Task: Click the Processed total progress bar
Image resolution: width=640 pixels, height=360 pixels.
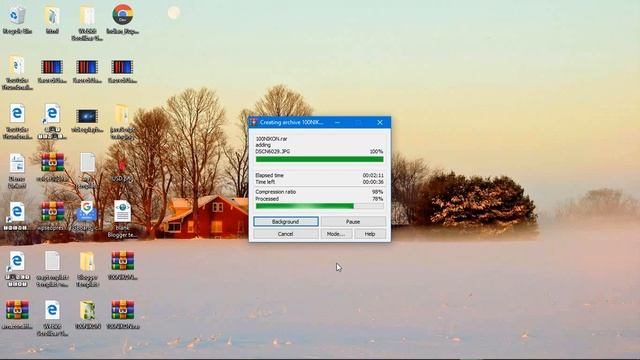Action: coord(320,206)
